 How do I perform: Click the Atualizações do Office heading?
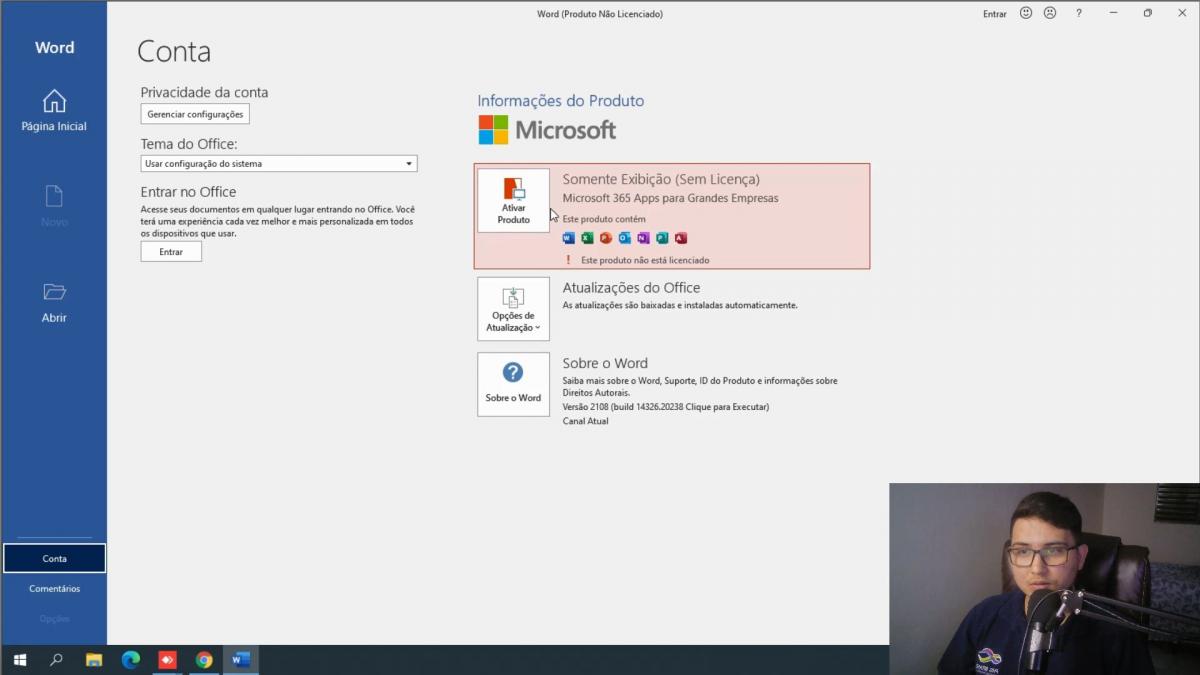[x=631, y=288]
